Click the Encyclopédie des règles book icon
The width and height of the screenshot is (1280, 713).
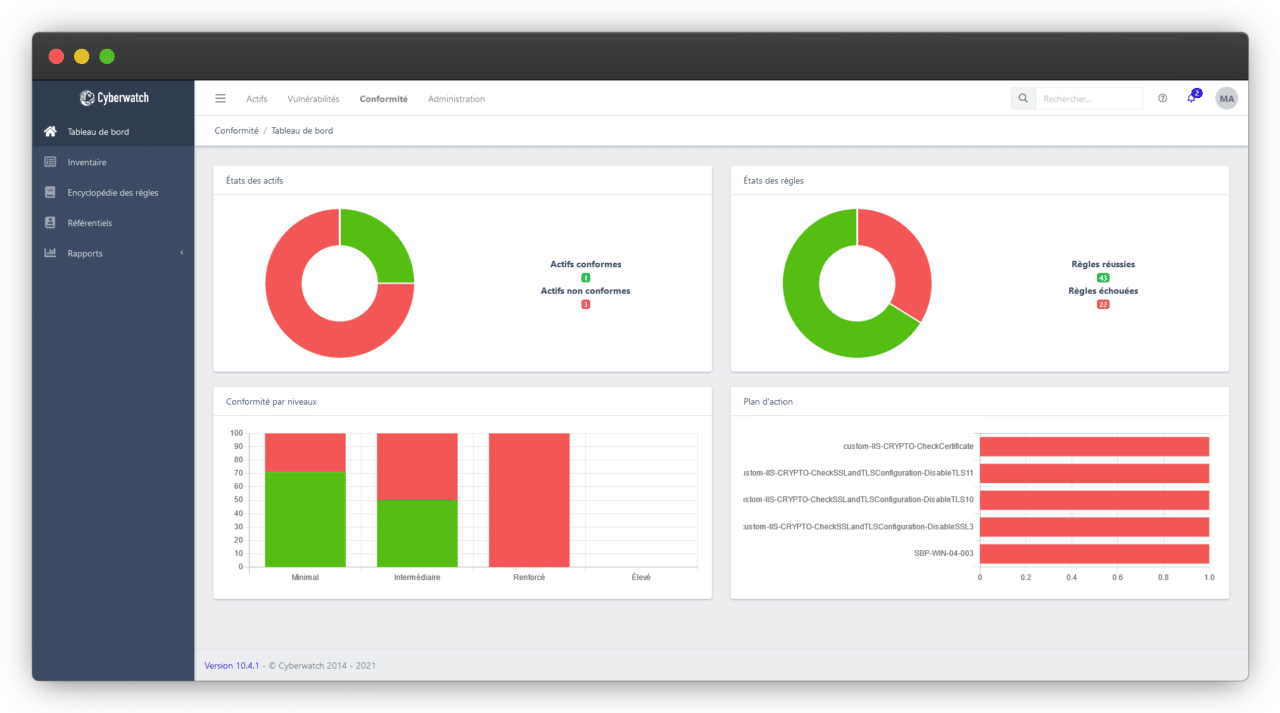click(x=49, y=192)
